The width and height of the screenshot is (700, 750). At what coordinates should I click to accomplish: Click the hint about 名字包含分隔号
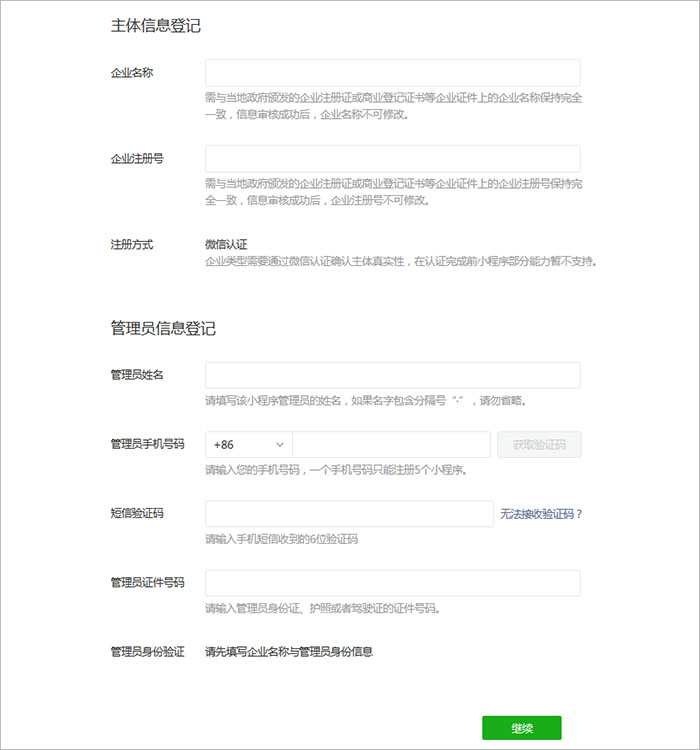tap(366, 401)
